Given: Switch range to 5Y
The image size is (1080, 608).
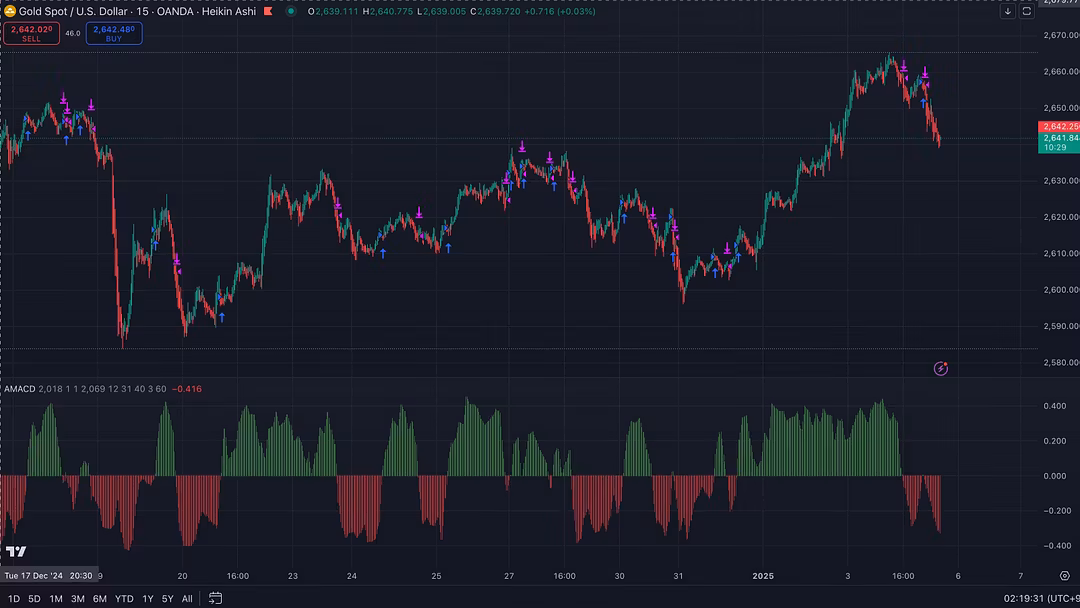Looking at the screenshot, I should pyautogui.click(x=167, y=598).
